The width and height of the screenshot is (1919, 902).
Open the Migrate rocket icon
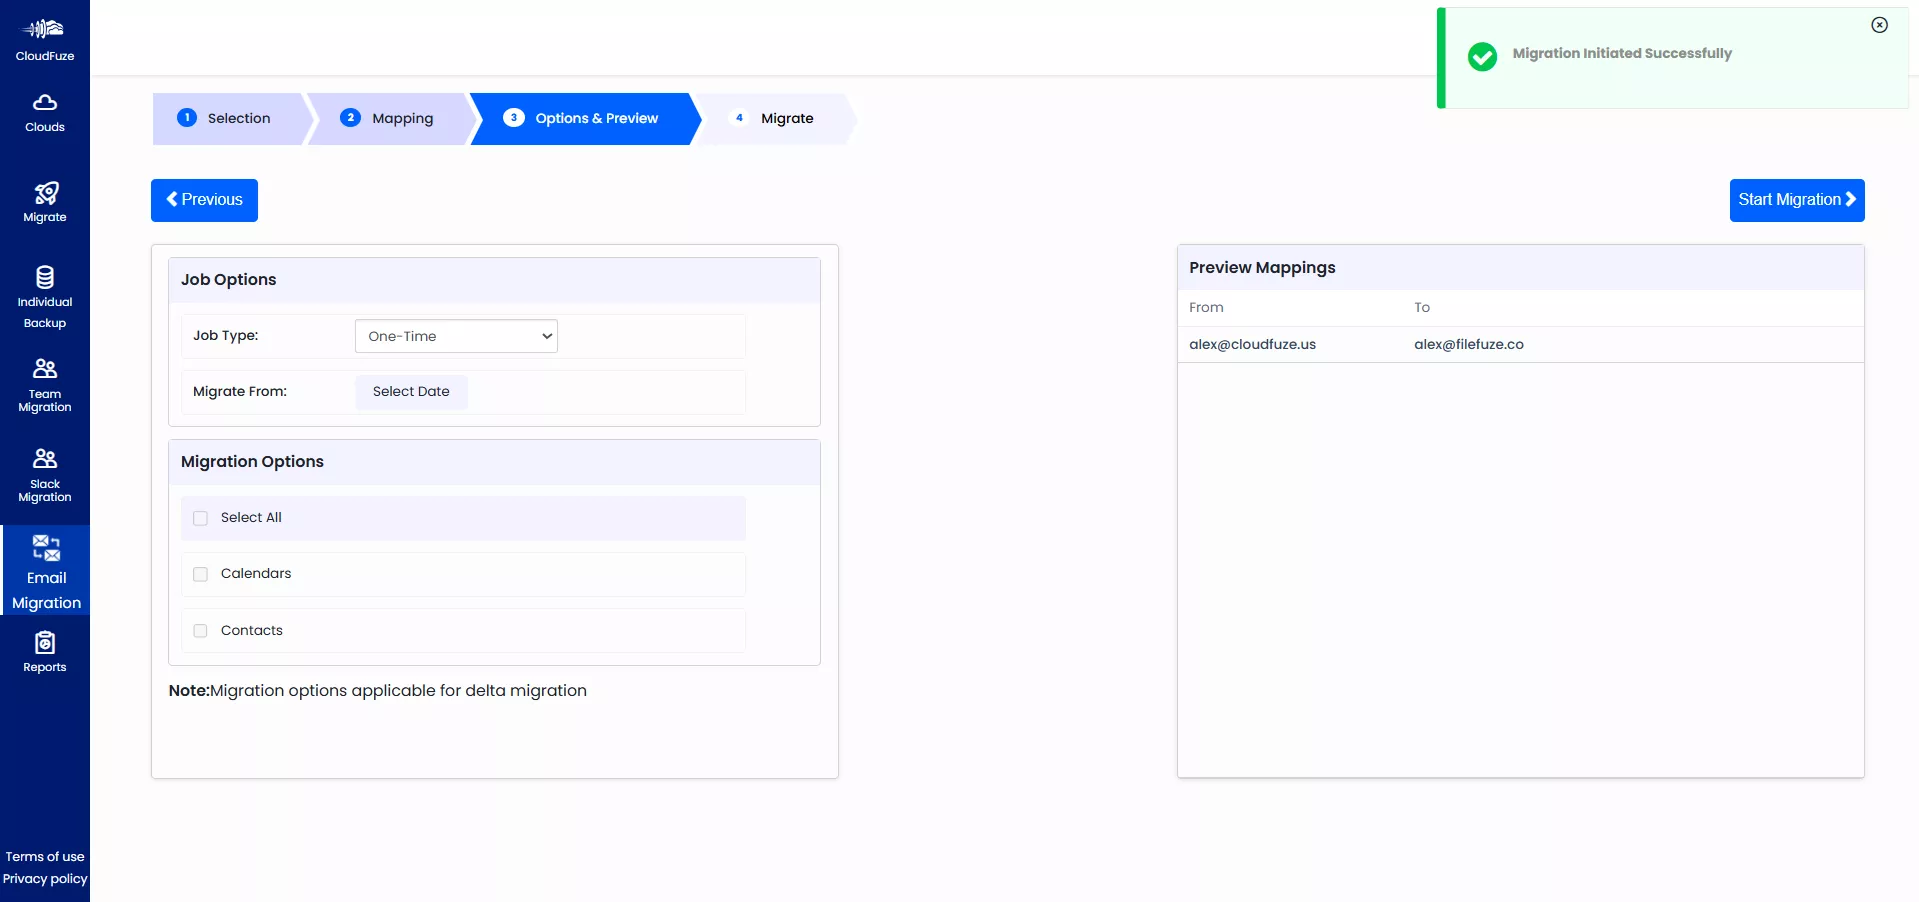point(45,193)
